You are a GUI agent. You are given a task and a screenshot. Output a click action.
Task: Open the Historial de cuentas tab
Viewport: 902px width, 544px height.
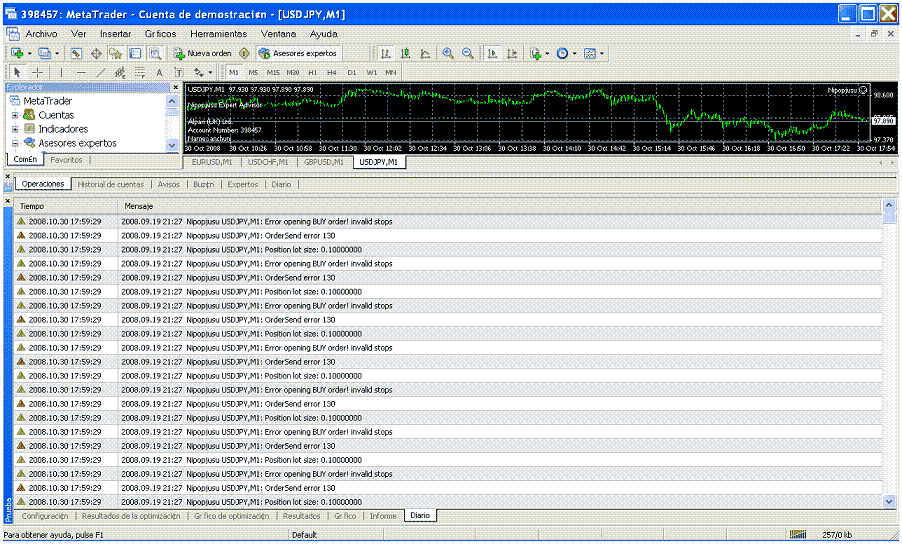pos(111,184)
